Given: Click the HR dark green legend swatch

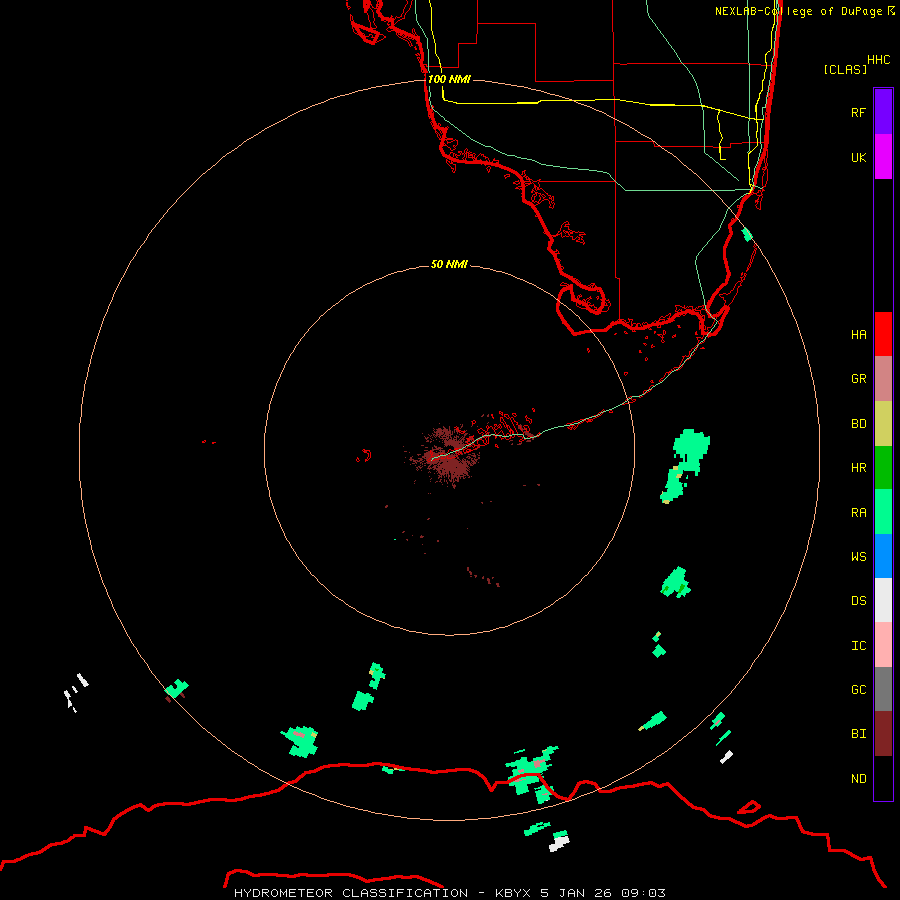Looking at the screenshot, I should pyautogui.click(x=883, y=468).
